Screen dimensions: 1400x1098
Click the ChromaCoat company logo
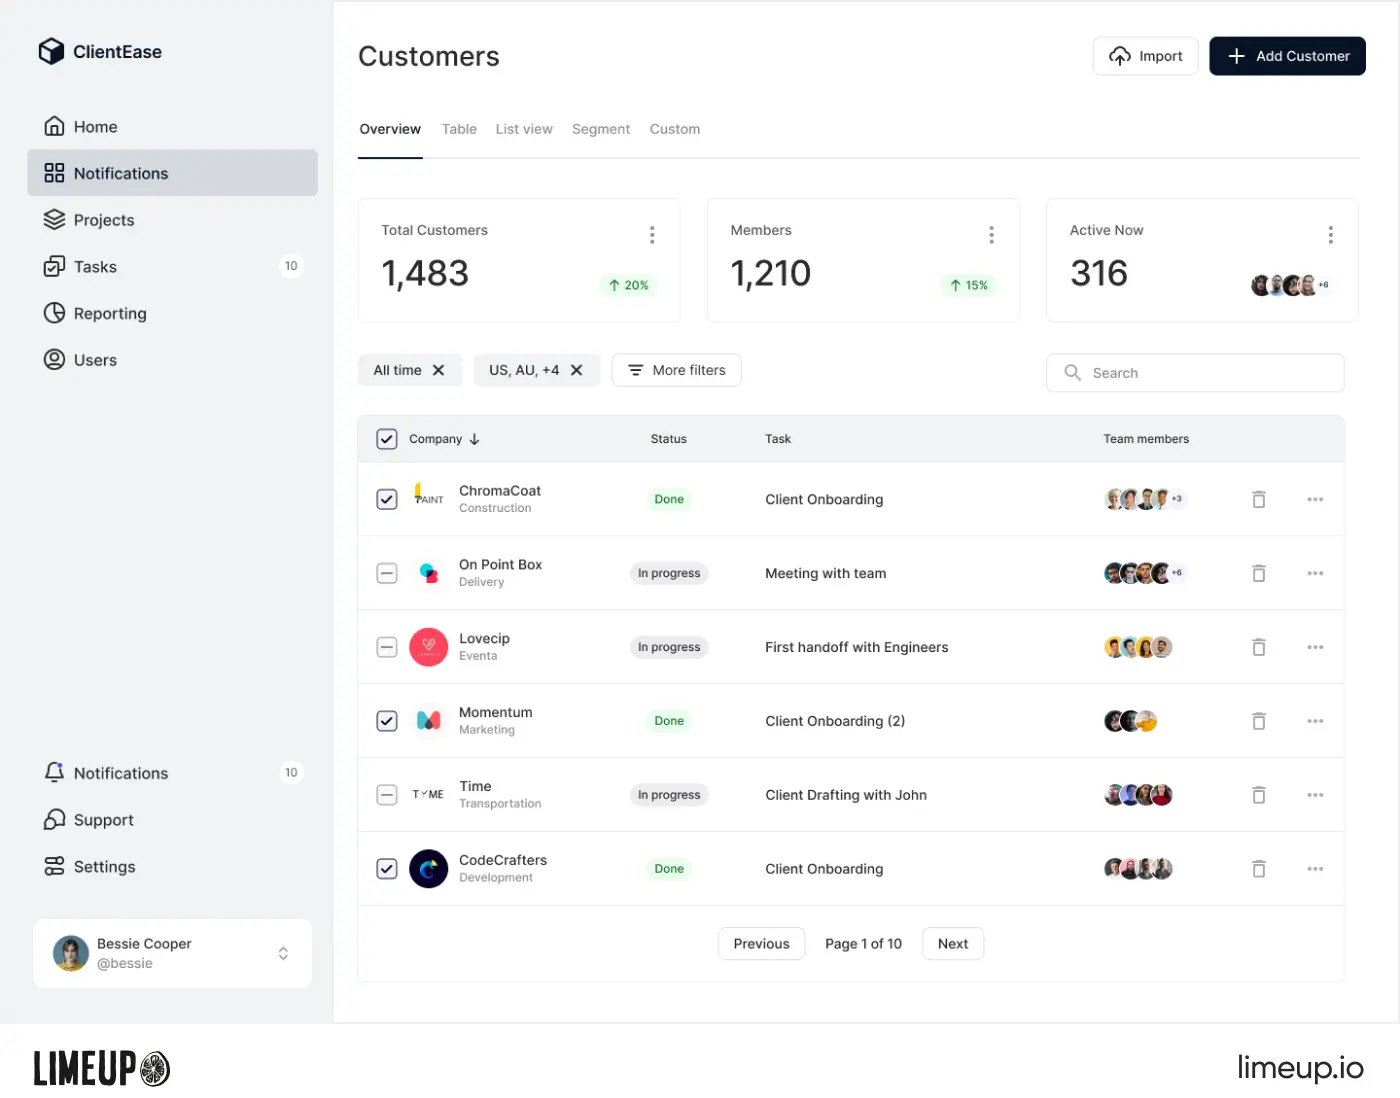point(428,498)
